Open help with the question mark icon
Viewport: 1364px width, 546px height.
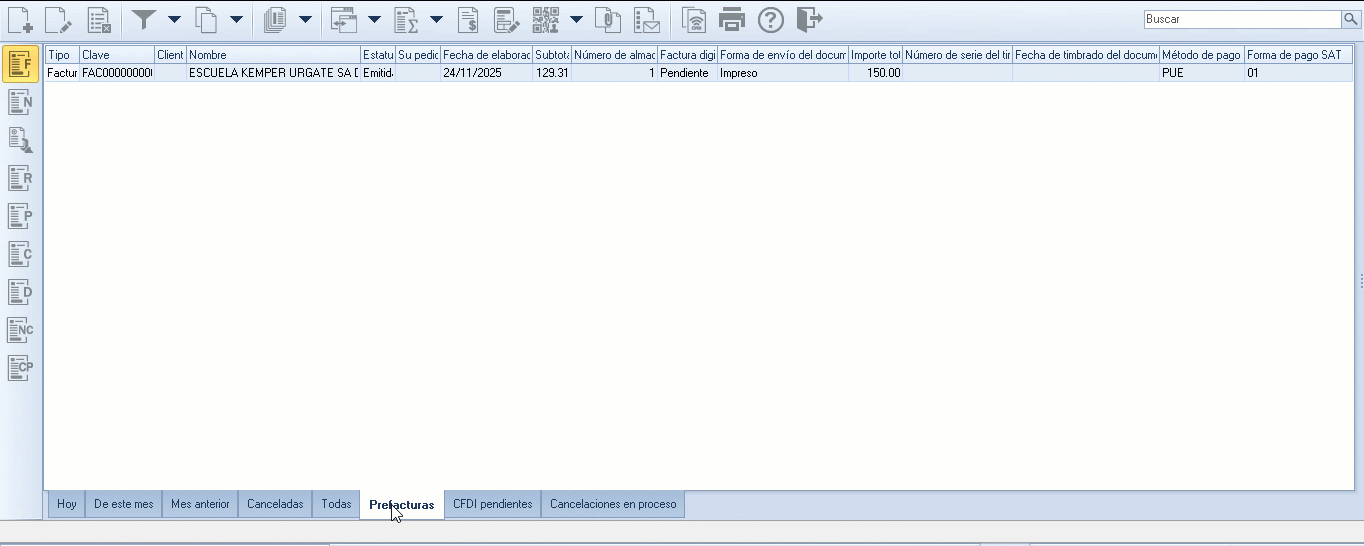click(770, 19)
